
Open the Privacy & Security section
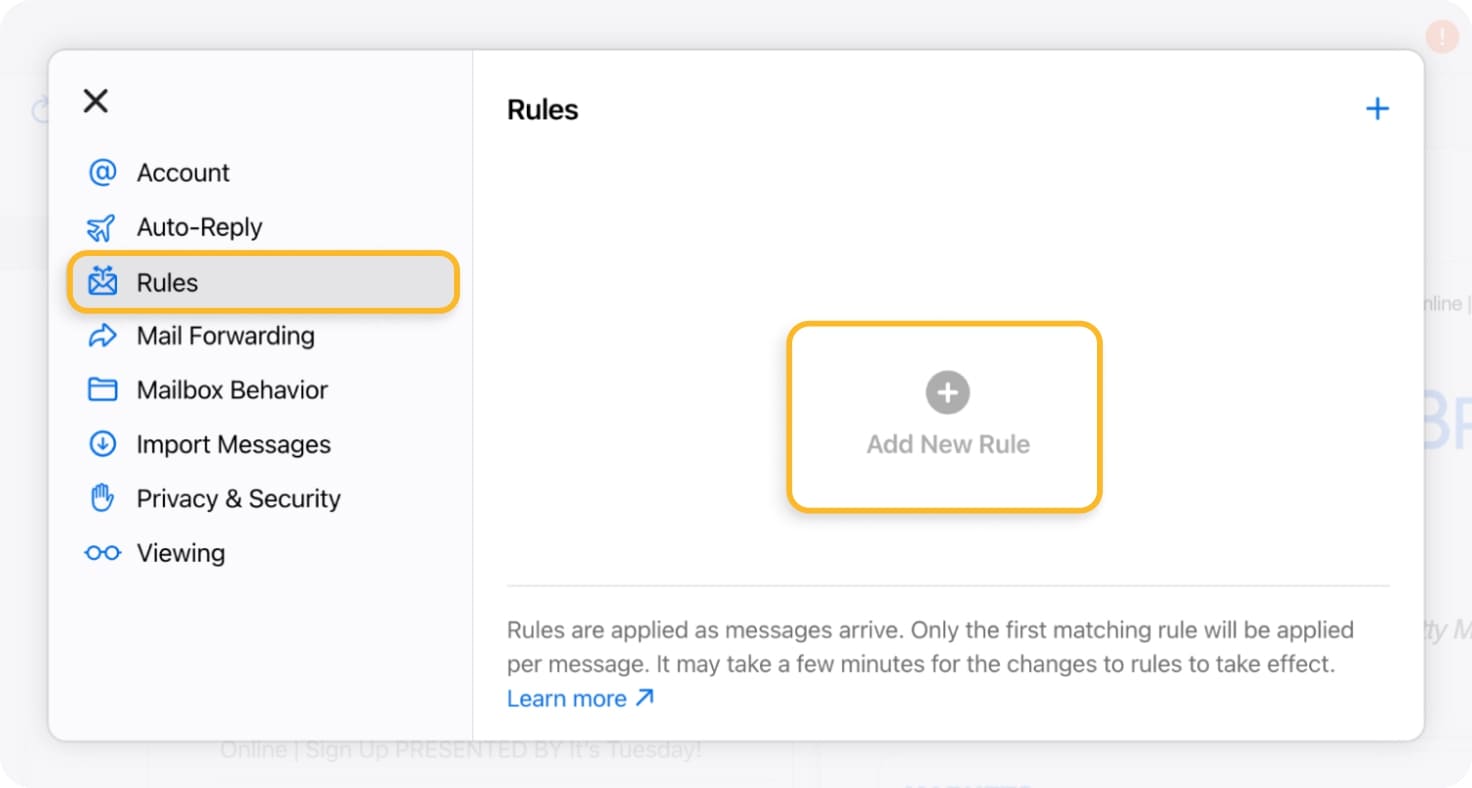coord(238,498)
